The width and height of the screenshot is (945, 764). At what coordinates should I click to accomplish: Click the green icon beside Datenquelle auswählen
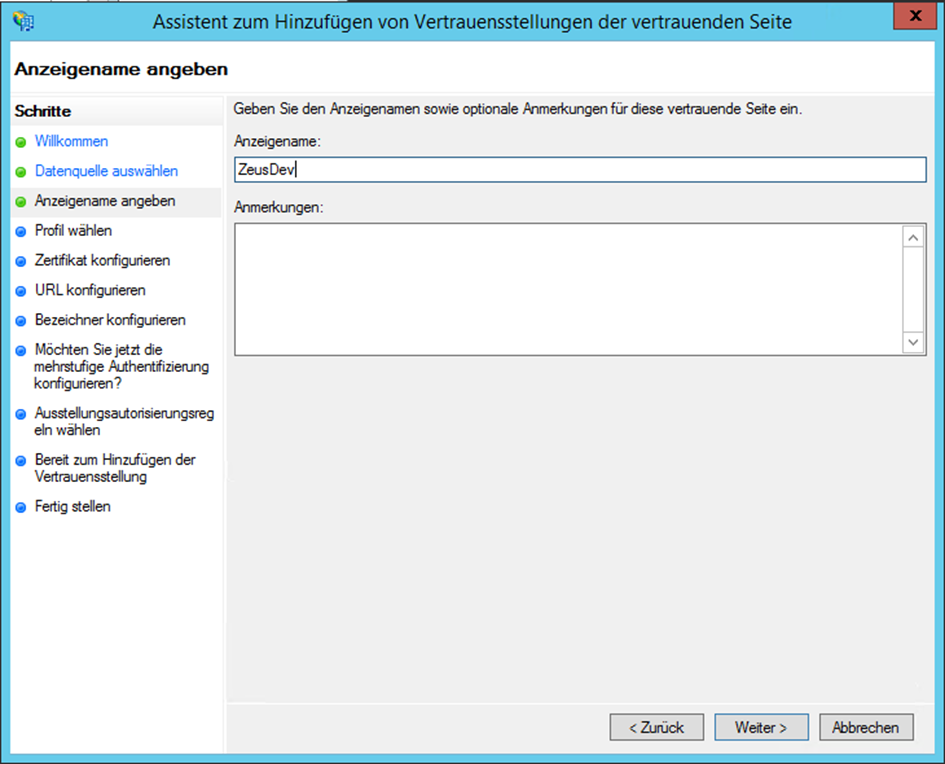pos(22,170)
